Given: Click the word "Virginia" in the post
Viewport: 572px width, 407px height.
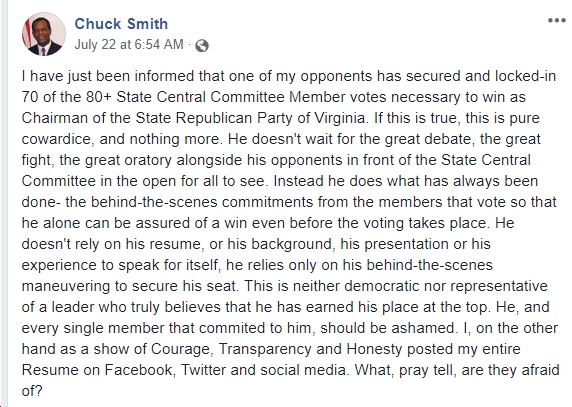Looking at the screenshot, I should click(x=339, y=118).
